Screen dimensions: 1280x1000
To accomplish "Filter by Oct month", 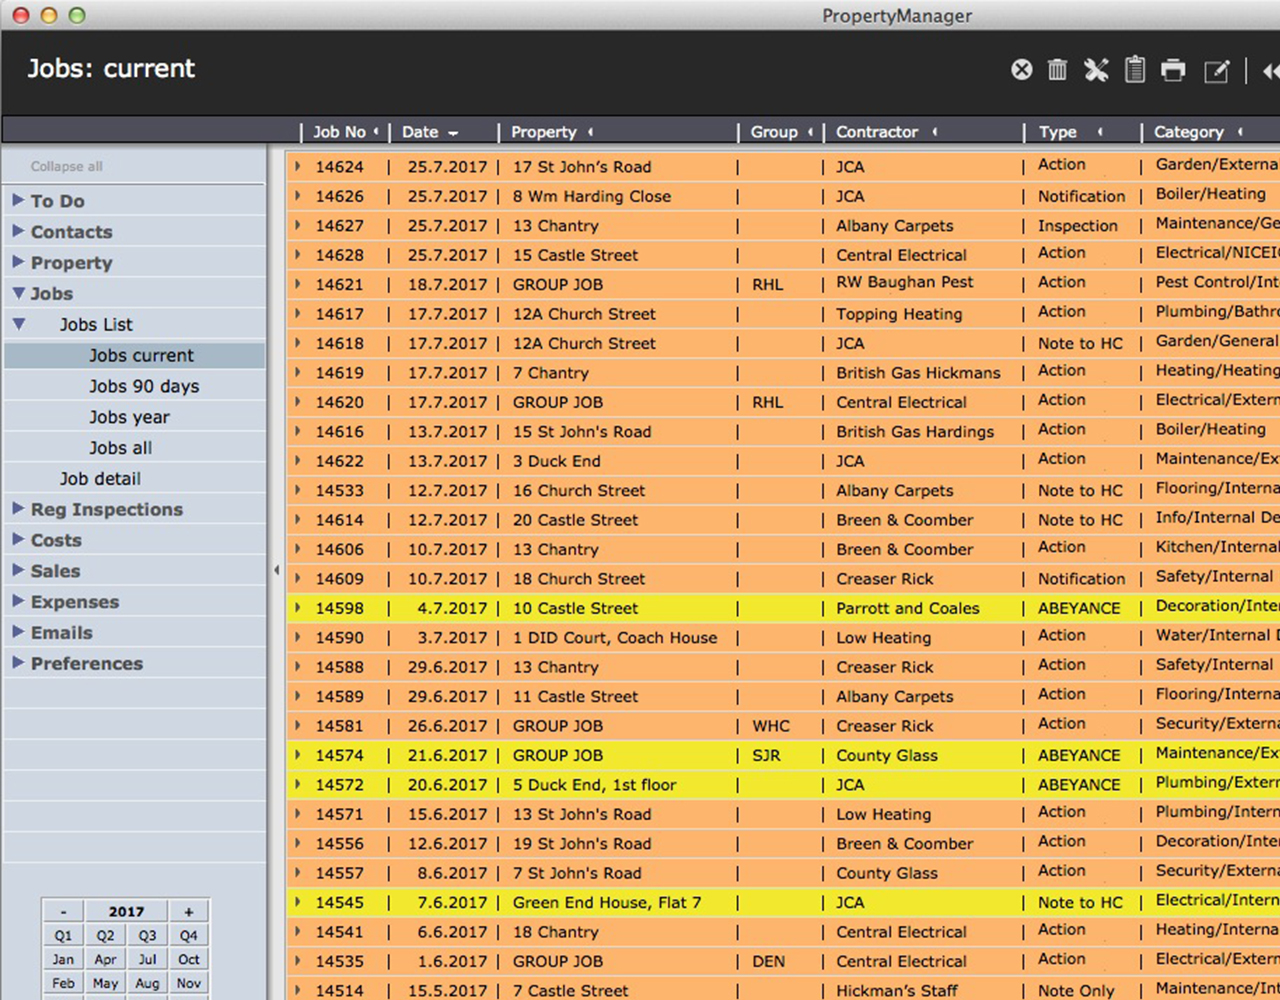I will (x=189, y=959).
